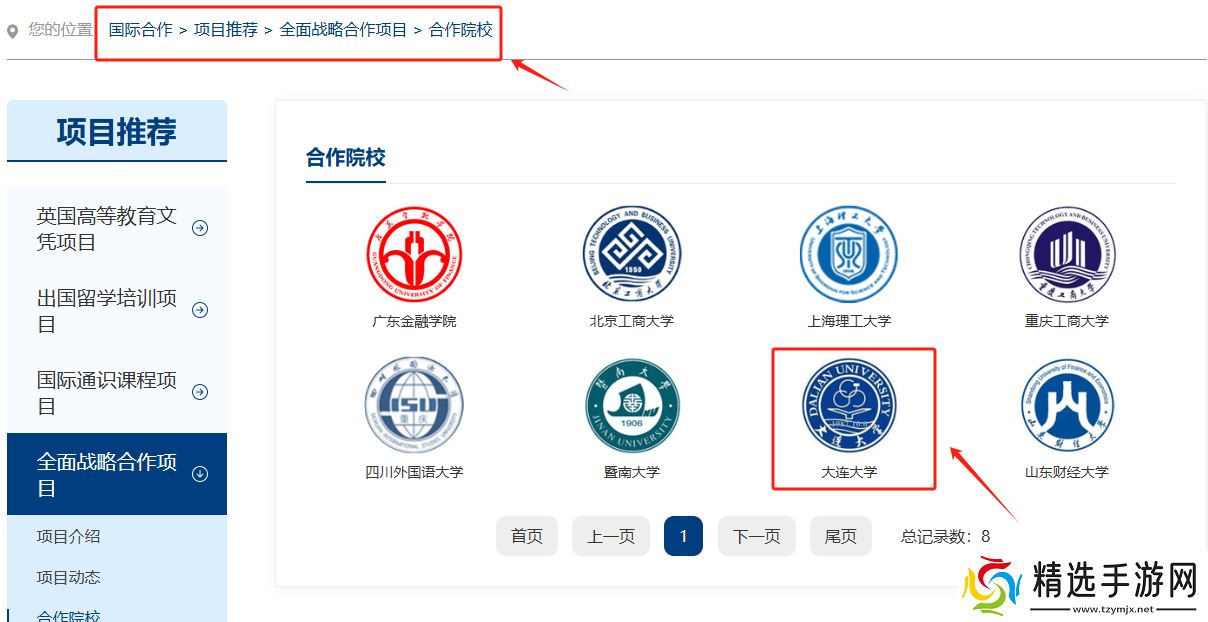
Task: Jump to 尾页 in pagination
Action: point(840,536)
